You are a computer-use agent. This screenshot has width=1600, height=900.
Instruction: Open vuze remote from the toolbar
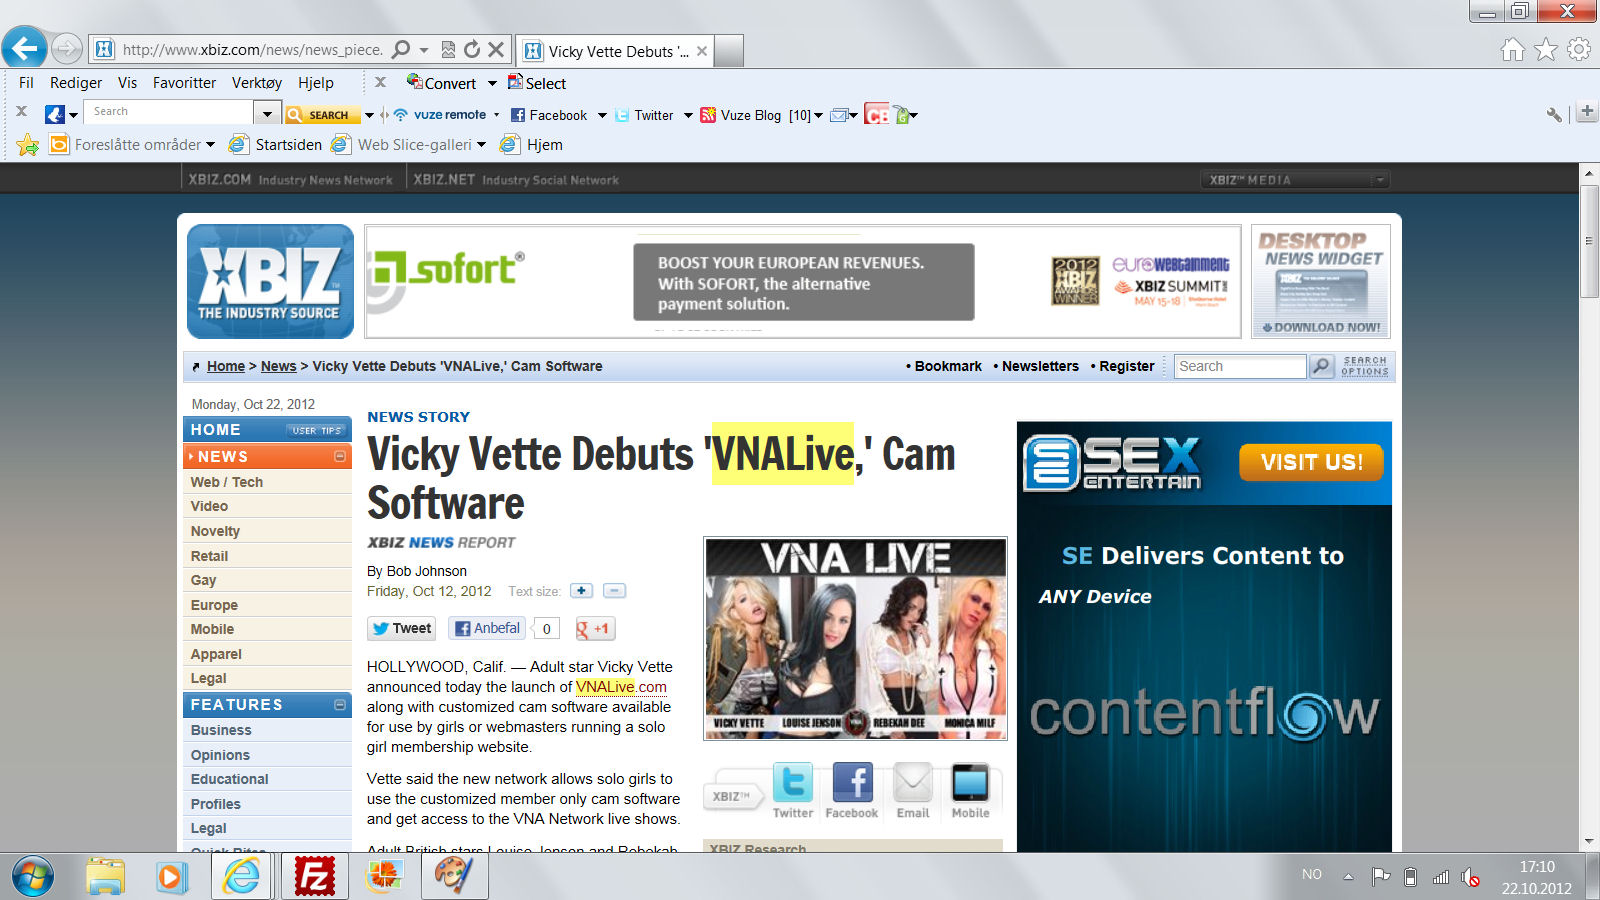[x=440, y=115]
